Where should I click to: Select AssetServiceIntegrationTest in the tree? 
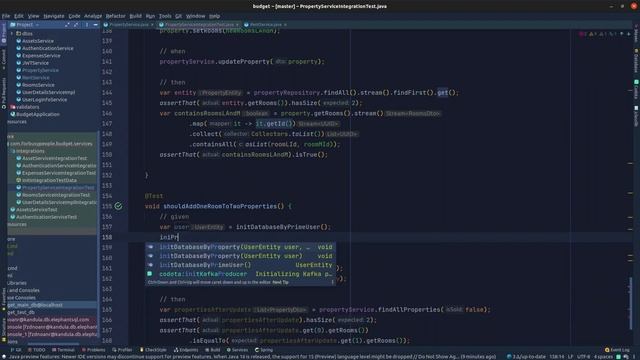pyautogui.click(x=54, y=158)
